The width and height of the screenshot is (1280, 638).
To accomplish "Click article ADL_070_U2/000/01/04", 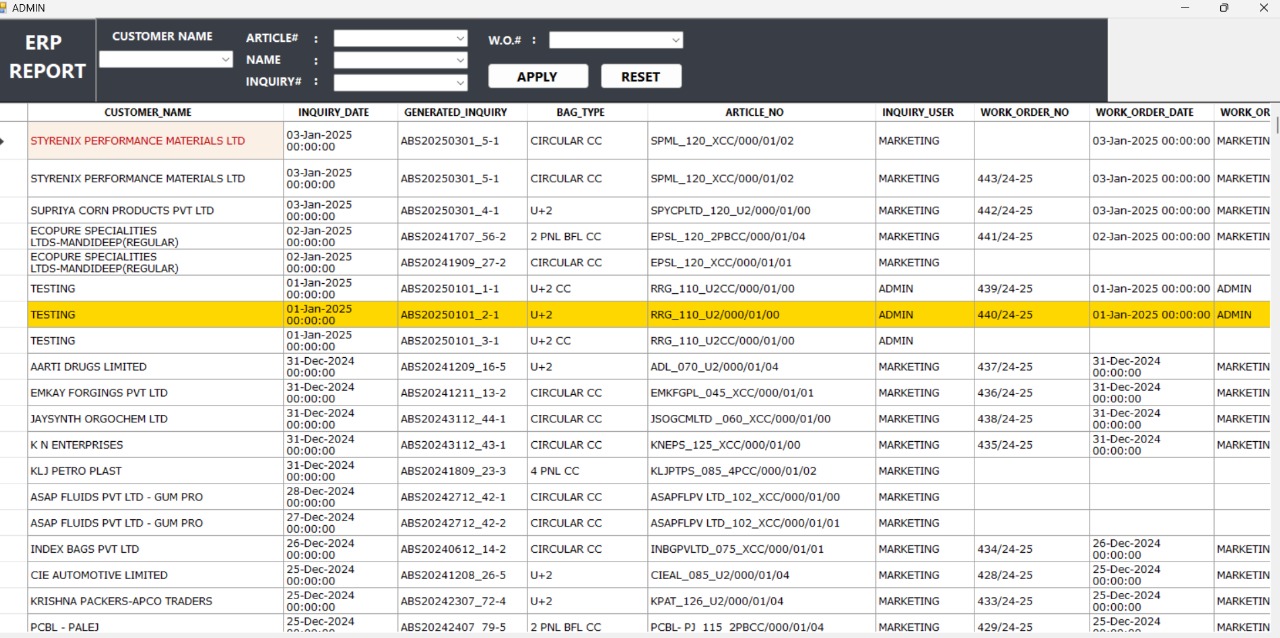I will click(x=761, y=367).
